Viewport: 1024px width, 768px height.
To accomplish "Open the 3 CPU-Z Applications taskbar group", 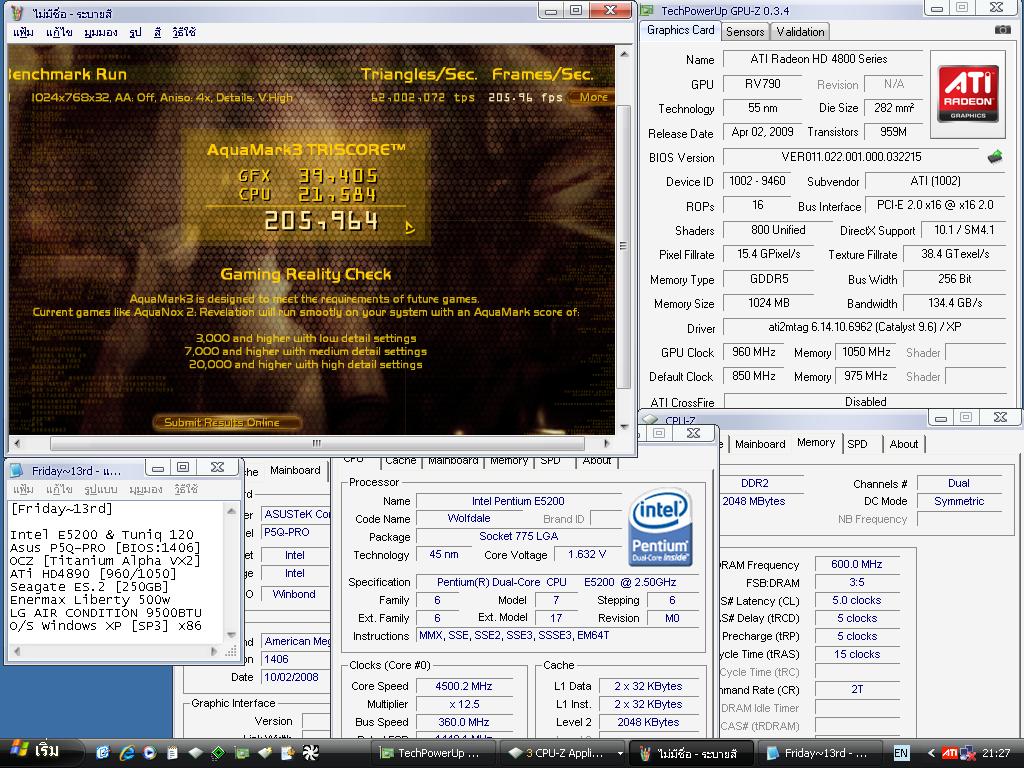I will click(564, 753).
